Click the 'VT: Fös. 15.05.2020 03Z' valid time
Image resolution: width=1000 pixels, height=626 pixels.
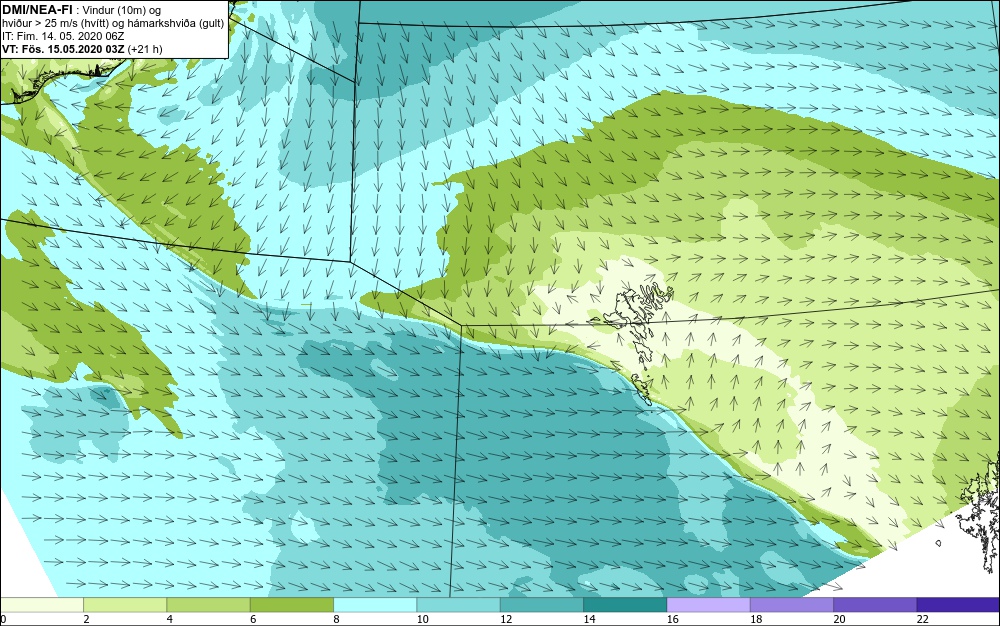(x=64, y=49)
